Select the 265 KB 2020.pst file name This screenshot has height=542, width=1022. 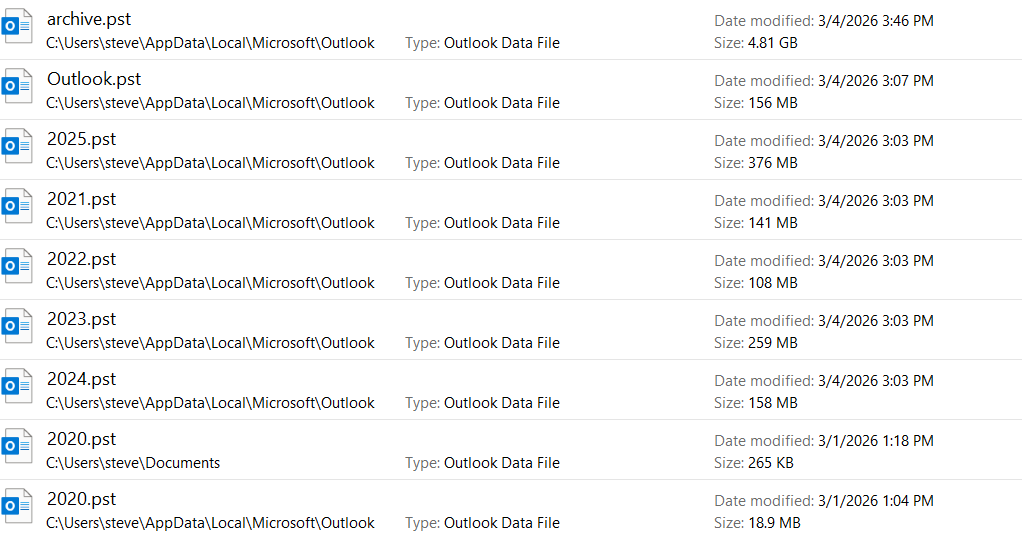81,438
